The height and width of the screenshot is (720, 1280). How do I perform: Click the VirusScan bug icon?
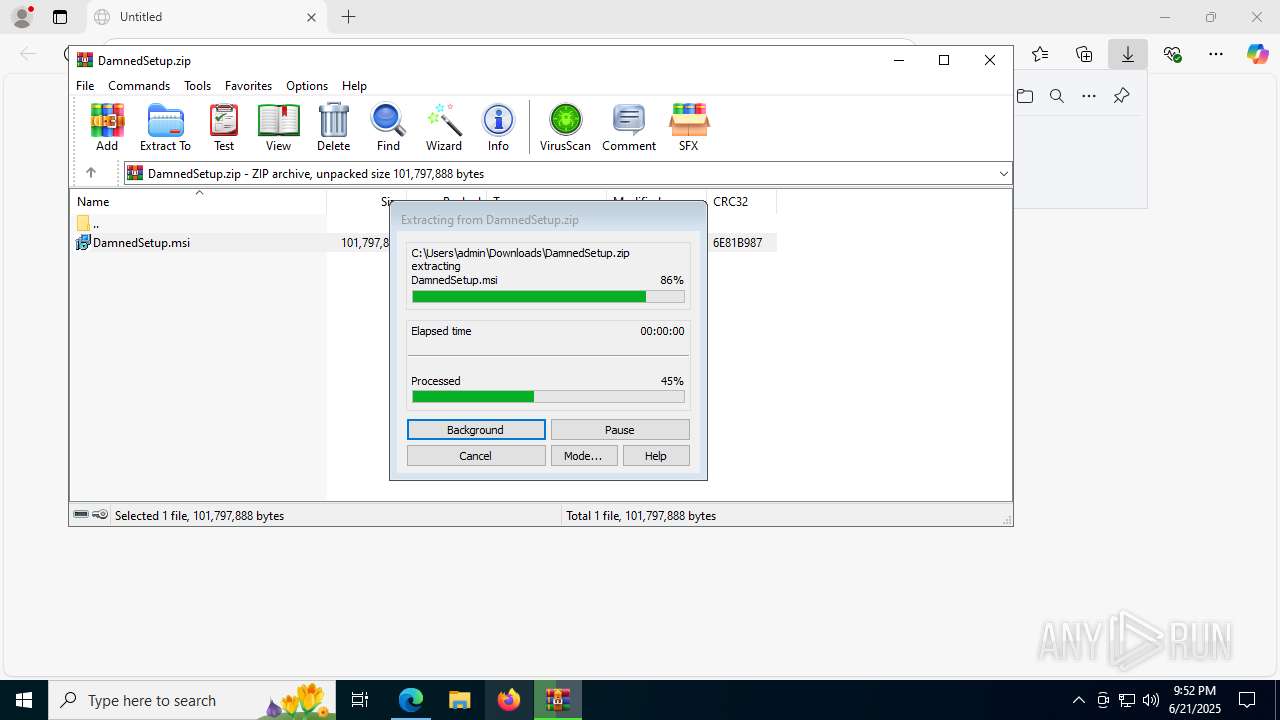pos(565,127)
